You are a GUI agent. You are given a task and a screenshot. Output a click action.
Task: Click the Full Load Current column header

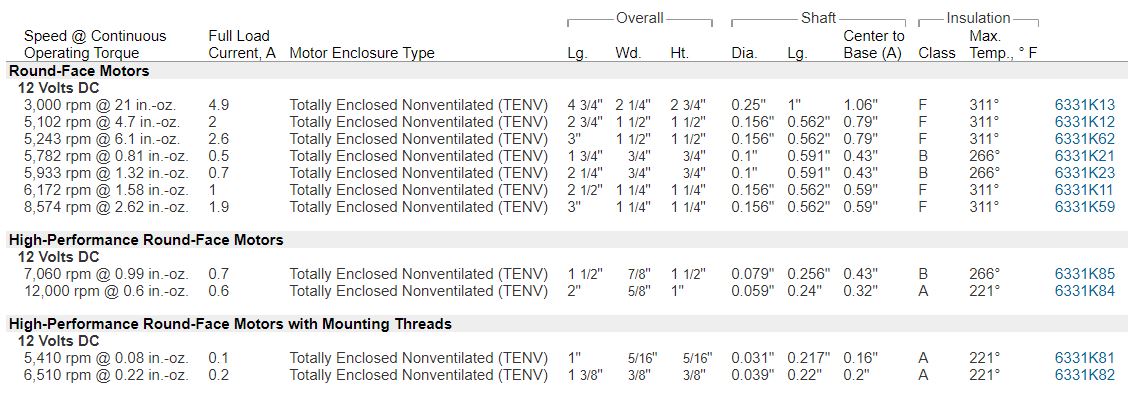pos(242,45)
